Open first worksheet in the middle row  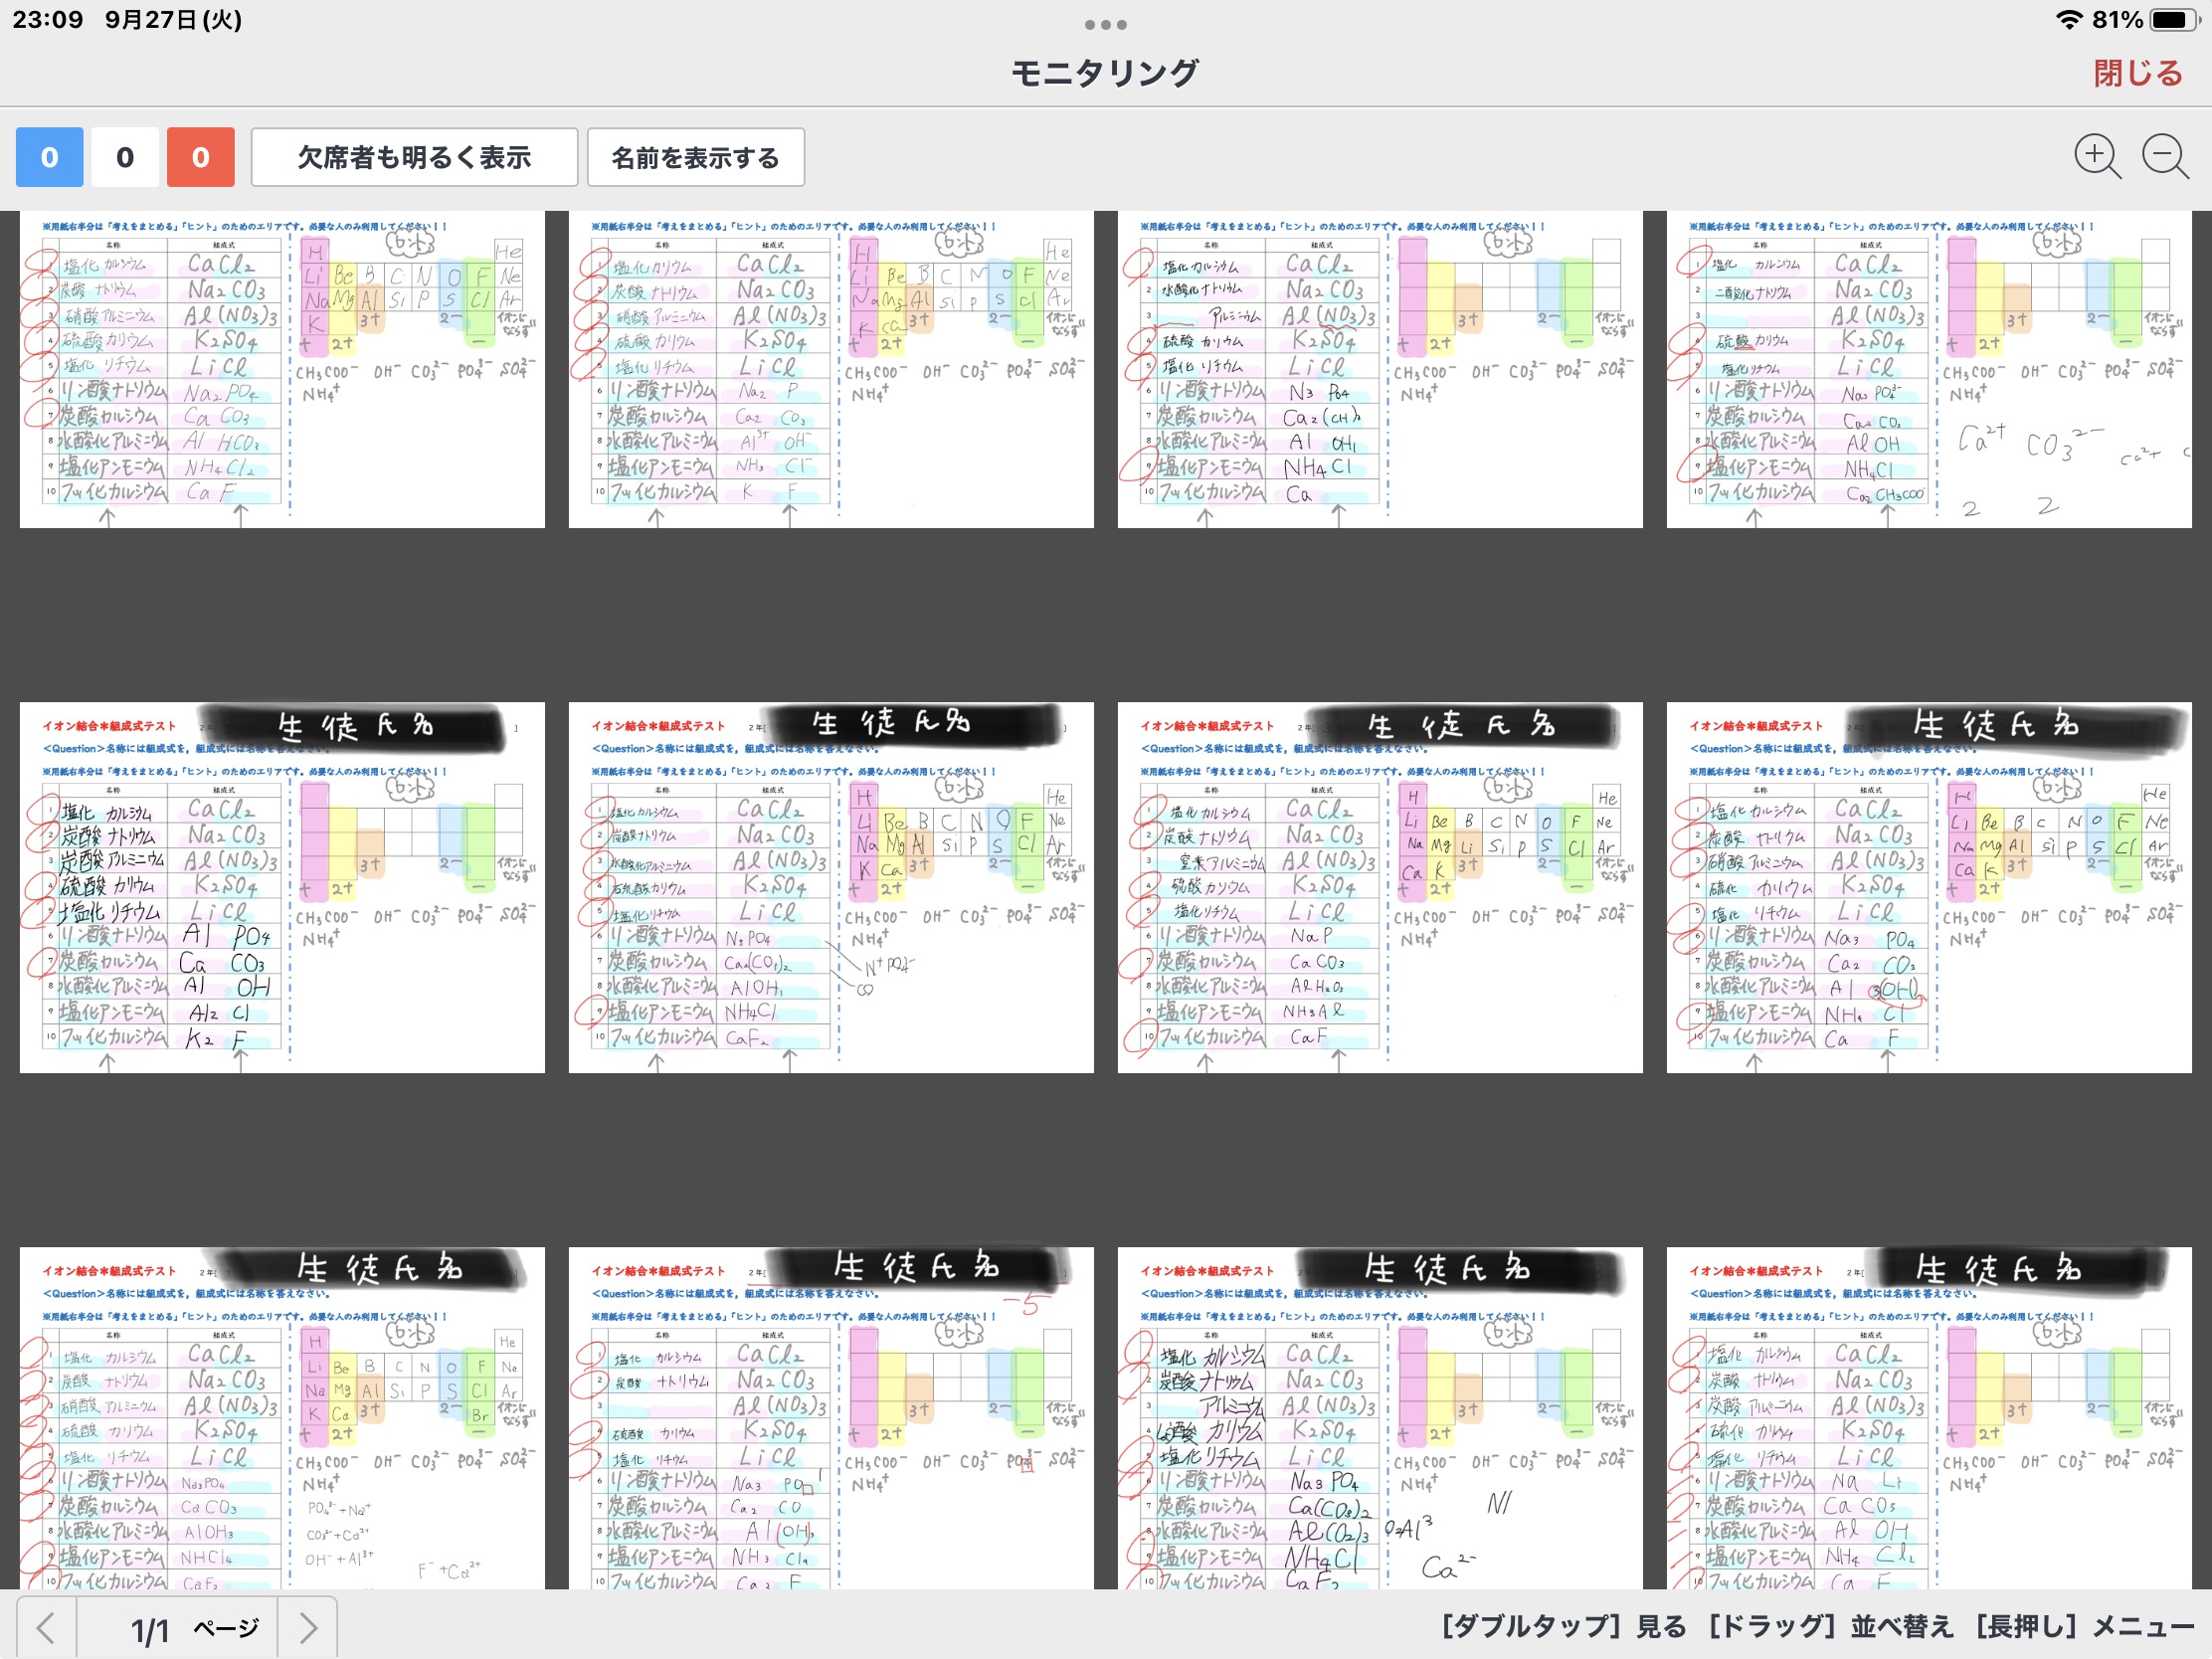pyautogui.click(x=282, y=887)
